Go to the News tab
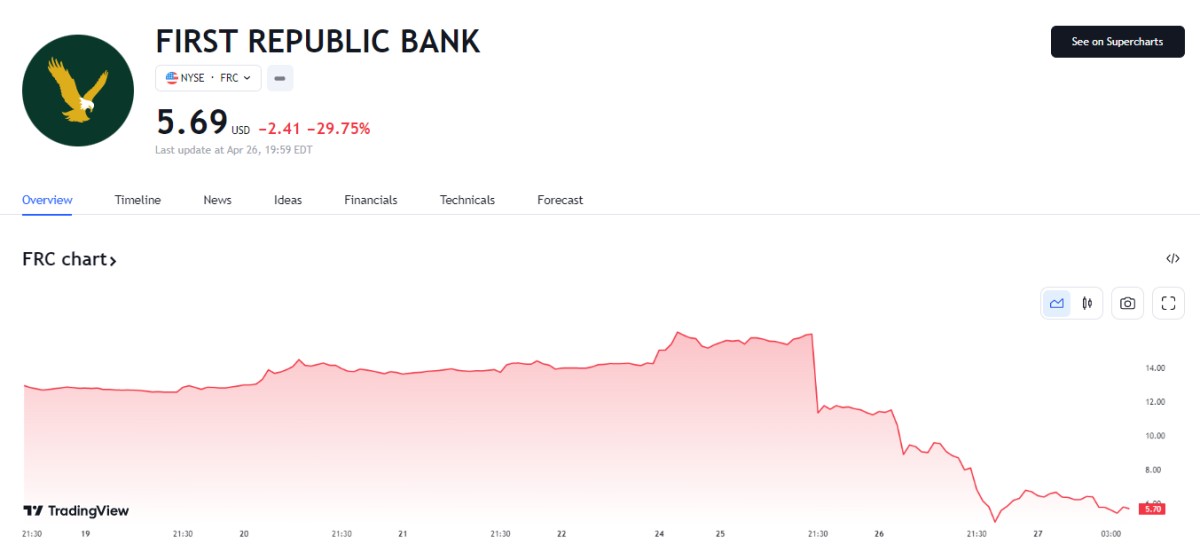This screenshot has height=553, width=1200. pyautogui.click(x=217, y=200)
